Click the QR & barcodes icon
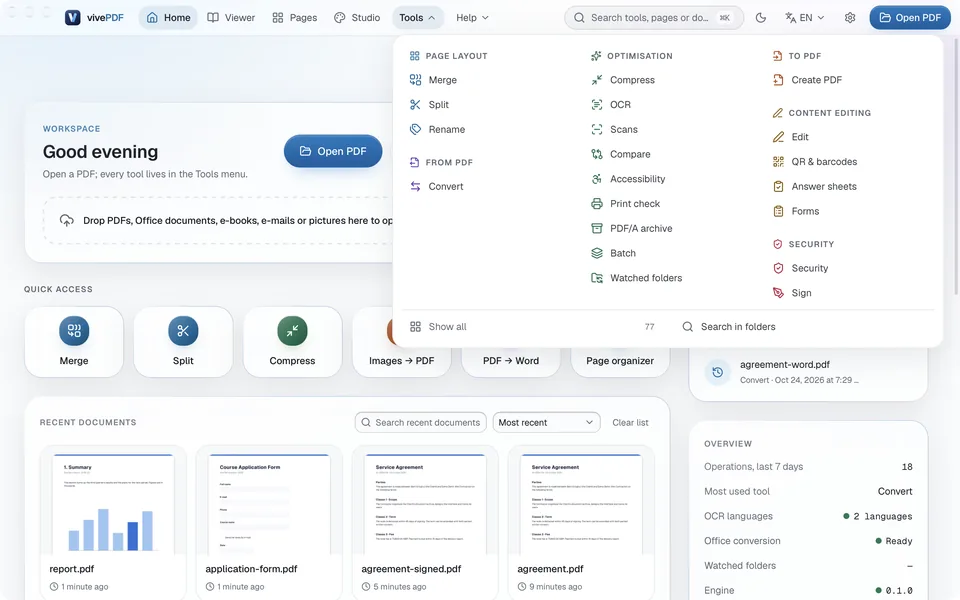960x600 pixels. pyautogui.click(x=778, y=162)
